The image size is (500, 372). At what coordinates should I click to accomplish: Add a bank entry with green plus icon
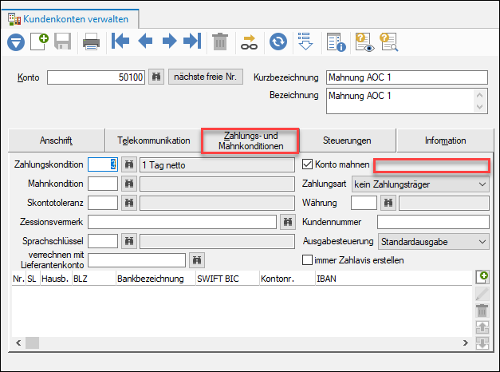482,277
